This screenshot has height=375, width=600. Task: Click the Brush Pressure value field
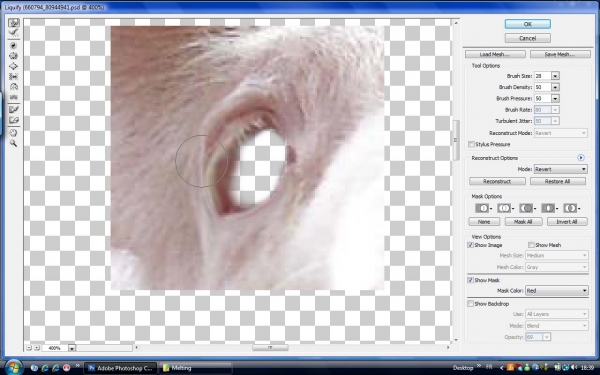coord(543,98)
